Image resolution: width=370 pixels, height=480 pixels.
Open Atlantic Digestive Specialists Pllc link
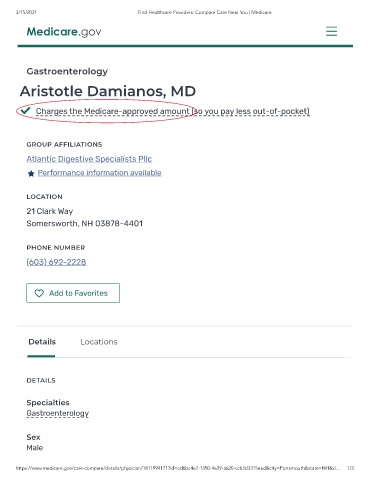click(89, 159)
